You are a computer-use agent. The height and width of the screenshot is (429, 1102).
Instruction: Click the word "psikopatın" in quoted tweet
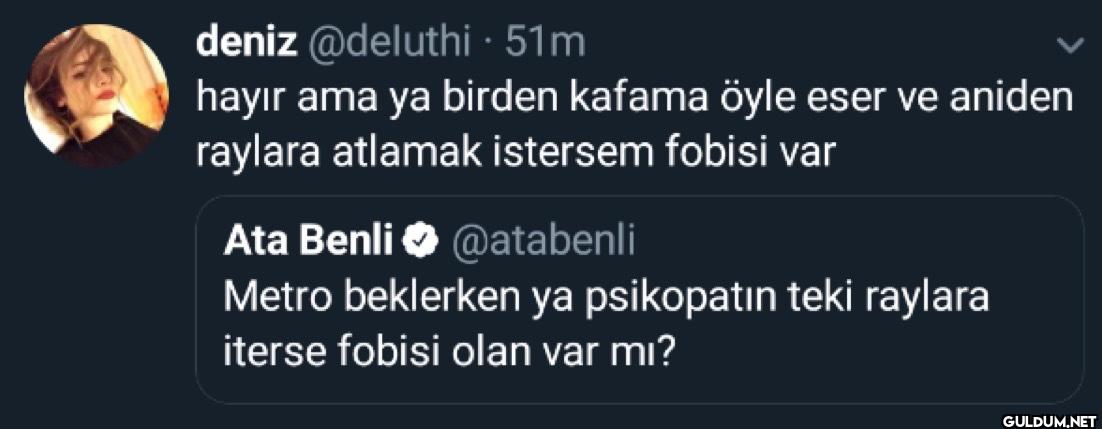pyautogui.click(x=656, y=297)
